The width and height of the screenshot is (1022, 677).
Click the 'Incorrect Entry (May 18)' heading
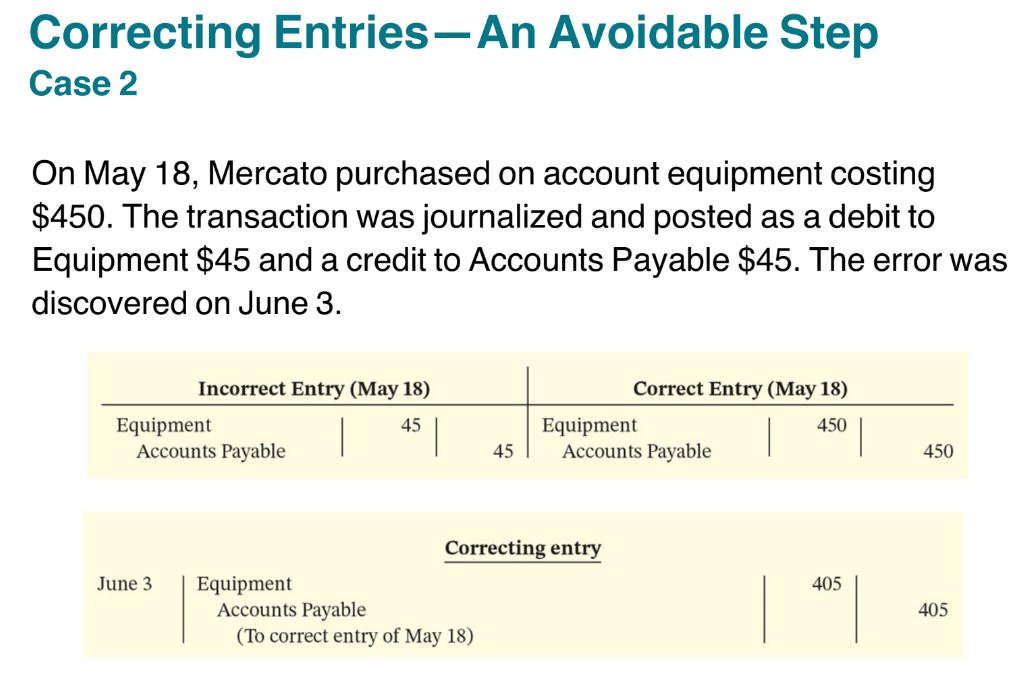click(x=314, y=389)
